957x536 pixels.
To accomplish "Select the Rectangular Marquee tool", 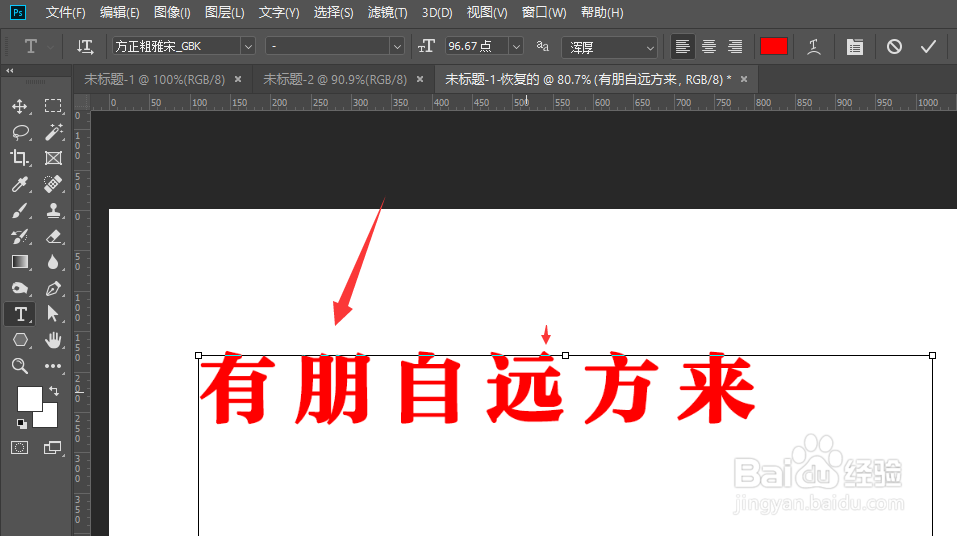I will tap(53, 106).
